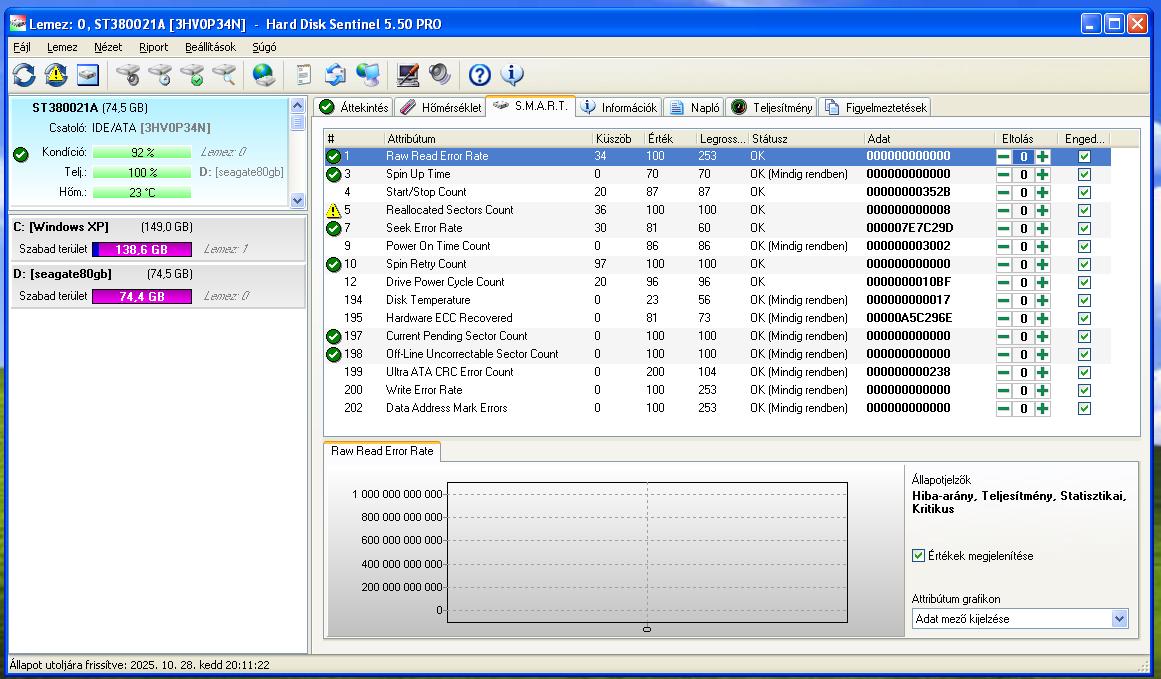This screenshot has width=1161, height=679.
Task: Click the globe with disk toolbar icon
Action: 263,75
